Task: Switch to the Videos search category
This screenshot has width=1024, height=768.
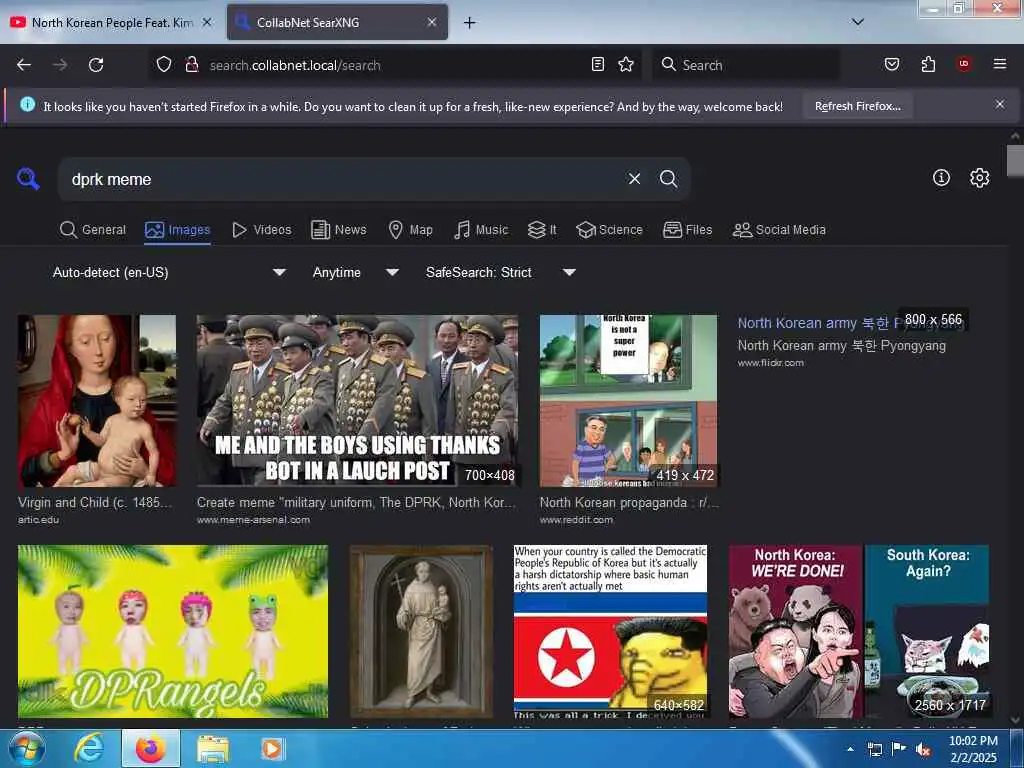Action: coord(261,230)
